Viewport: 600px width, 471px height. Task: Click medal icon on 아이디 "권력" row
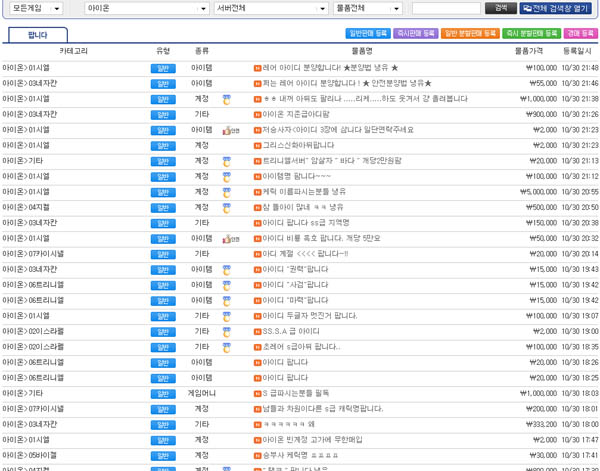[x=226, y=270]
